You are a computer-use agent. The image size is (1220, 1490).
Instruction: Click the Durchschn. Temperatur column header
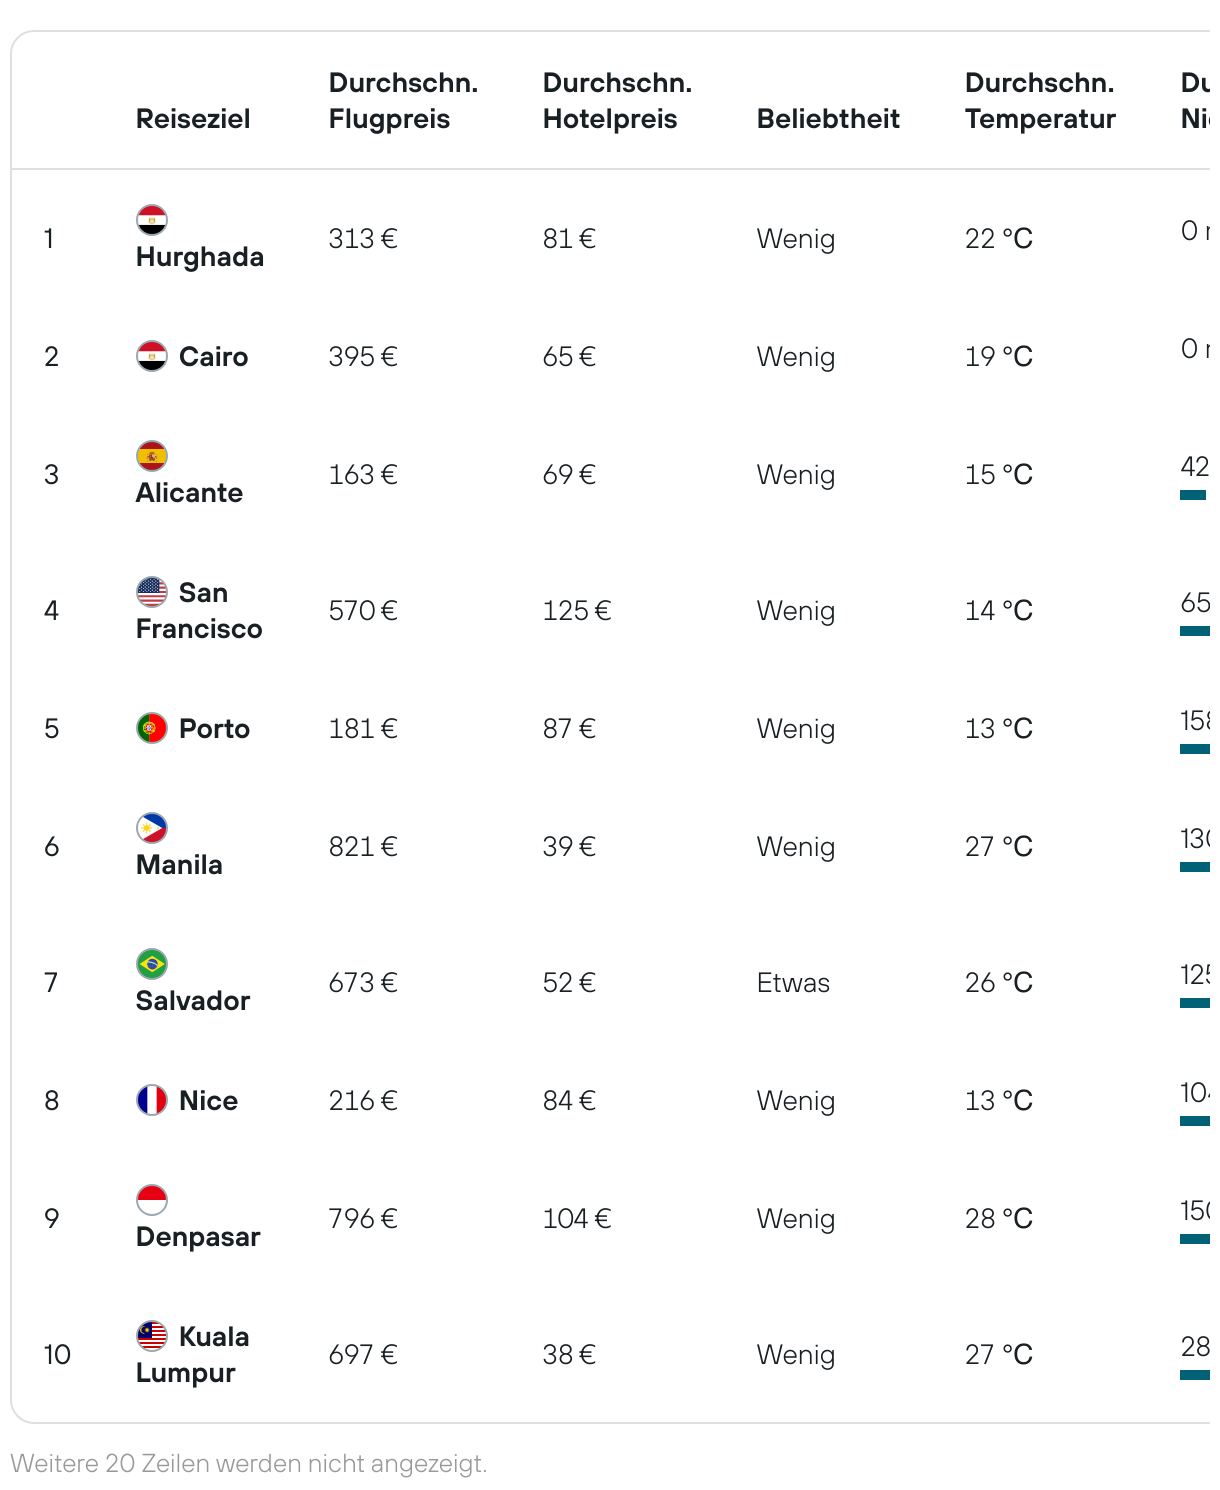[x=1040, y=101]
